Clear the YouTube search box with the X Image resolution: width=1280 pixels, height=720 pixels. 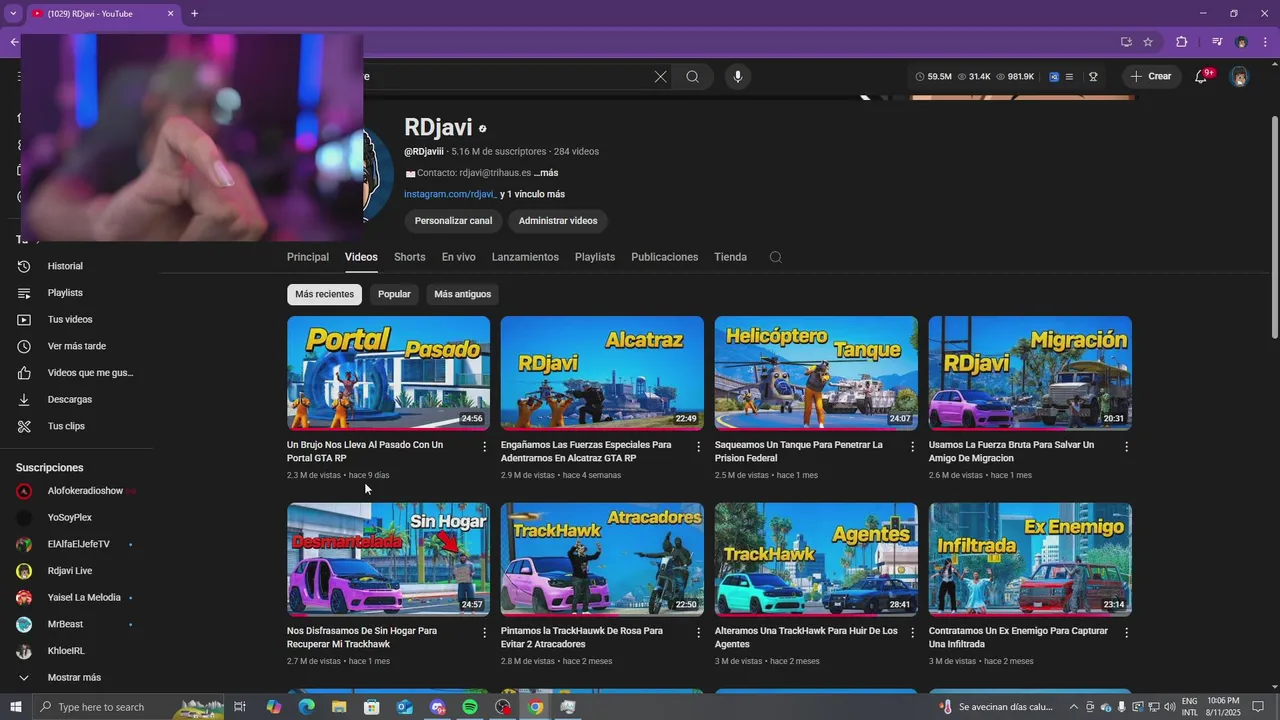point(660,77)
